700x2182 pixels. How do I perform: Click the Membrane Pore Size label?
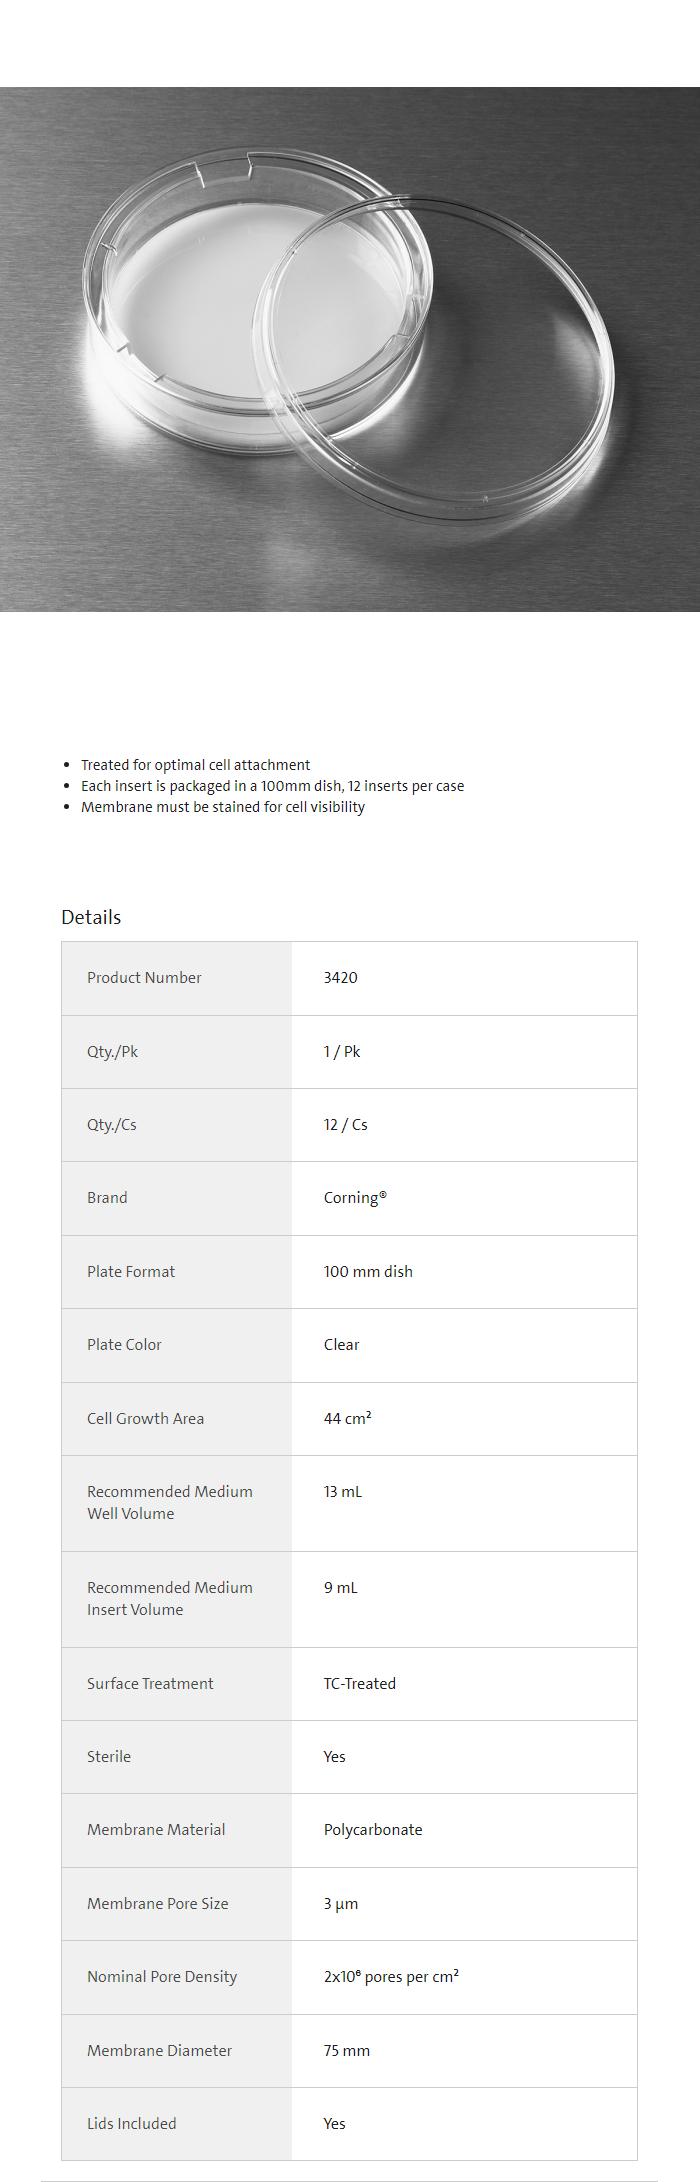157,1904
